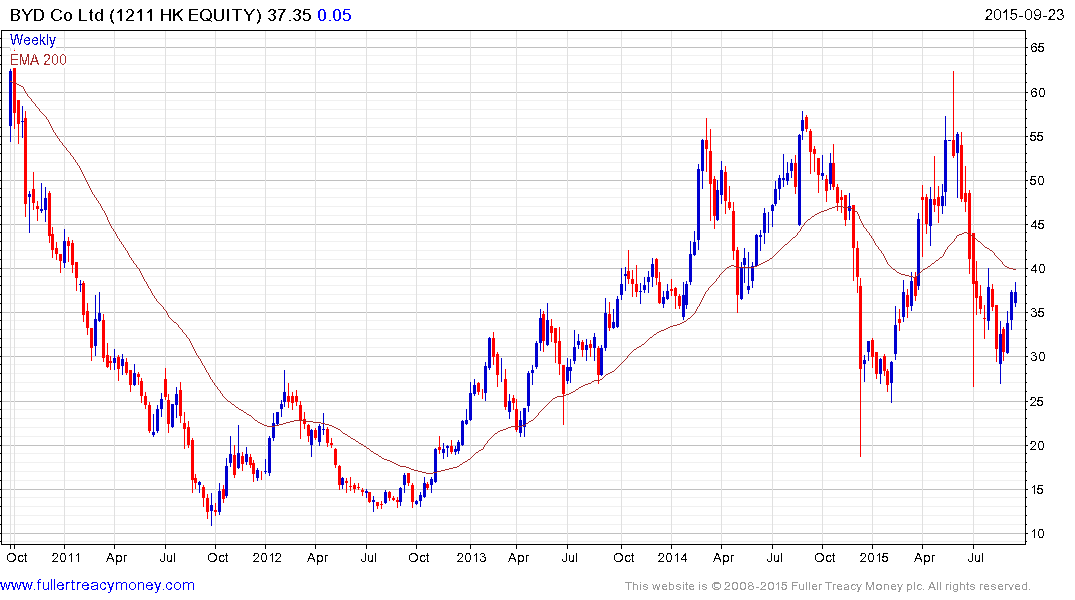Click the 15 price axis label

point(1037,490)
